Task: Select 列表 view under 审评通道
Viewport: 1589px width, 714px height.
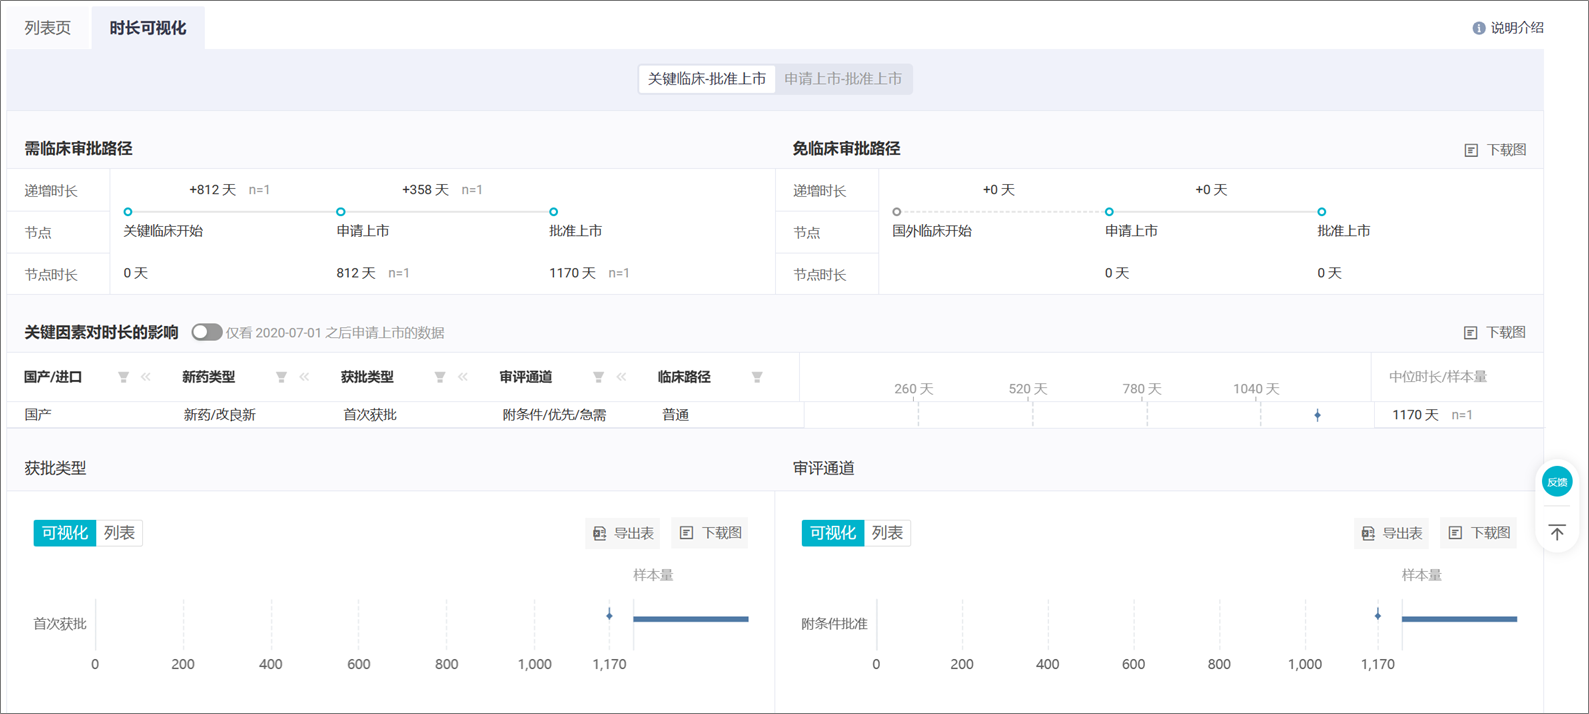Action: [887, 533]
